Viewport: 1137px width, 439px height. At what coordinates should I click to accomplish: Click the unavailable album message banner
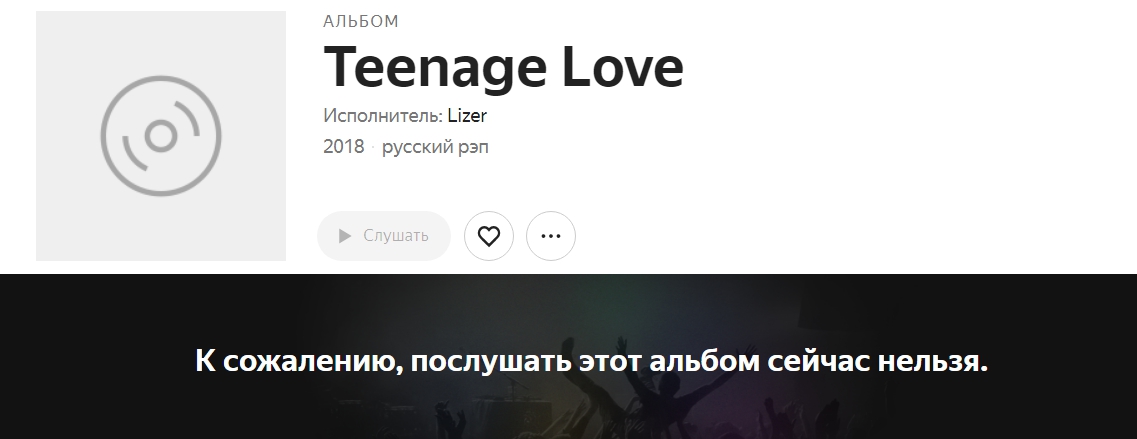coord(591,361)
